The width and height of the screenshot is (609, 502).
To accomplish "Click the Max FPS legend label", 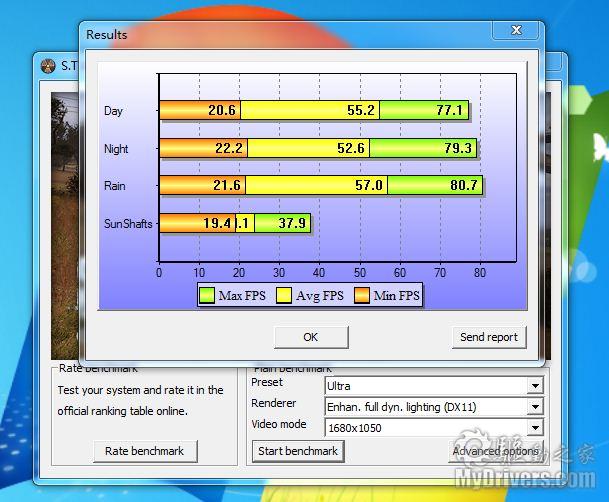I will (x=242, y=296).
